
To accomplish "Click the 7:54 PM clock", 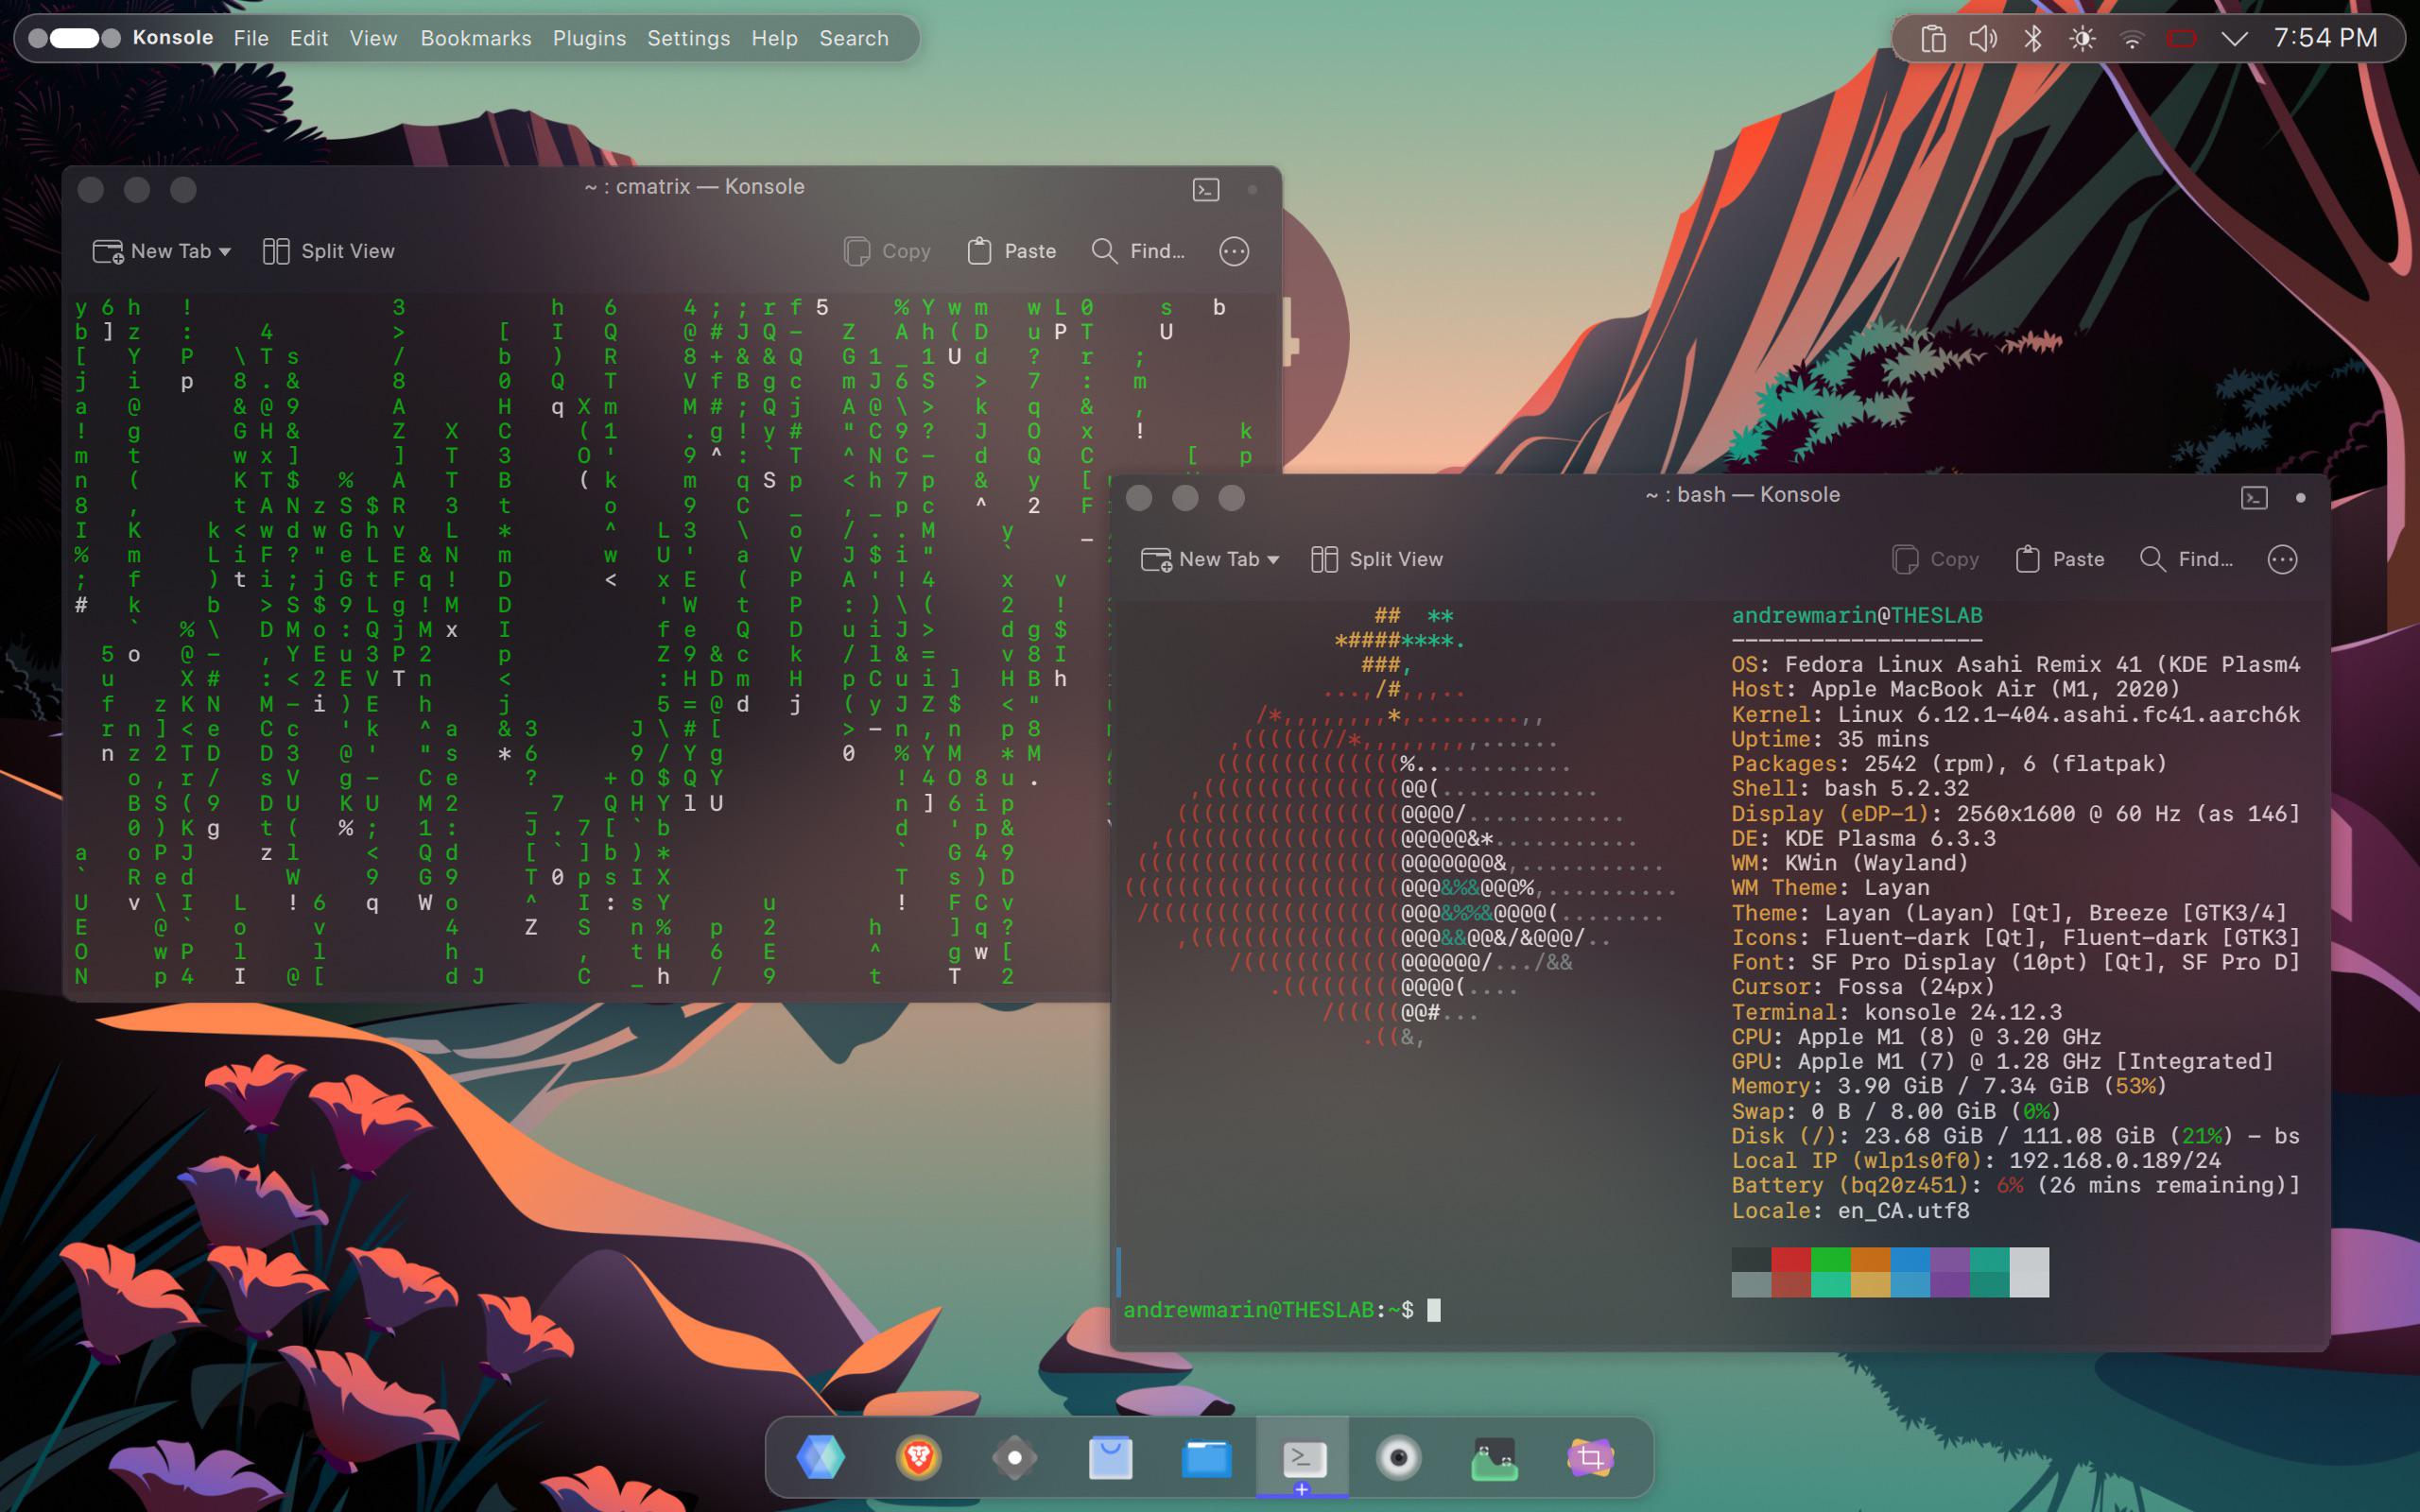I will pos(2325,38).
